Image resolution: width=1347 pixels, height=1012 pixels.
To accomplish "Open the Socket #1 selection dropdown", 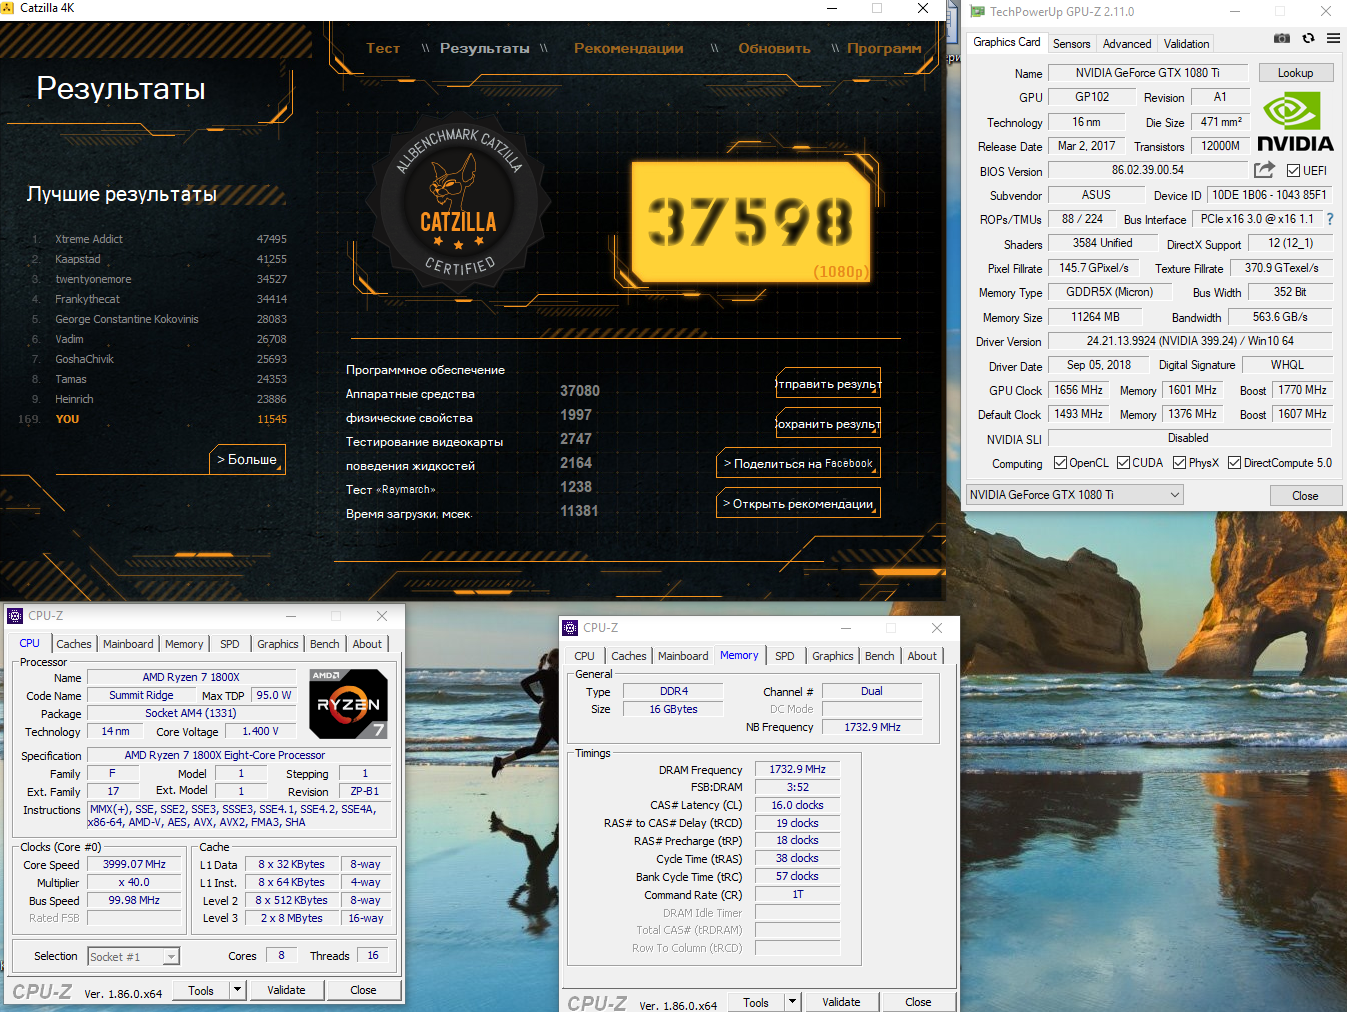I will point(133,957).
